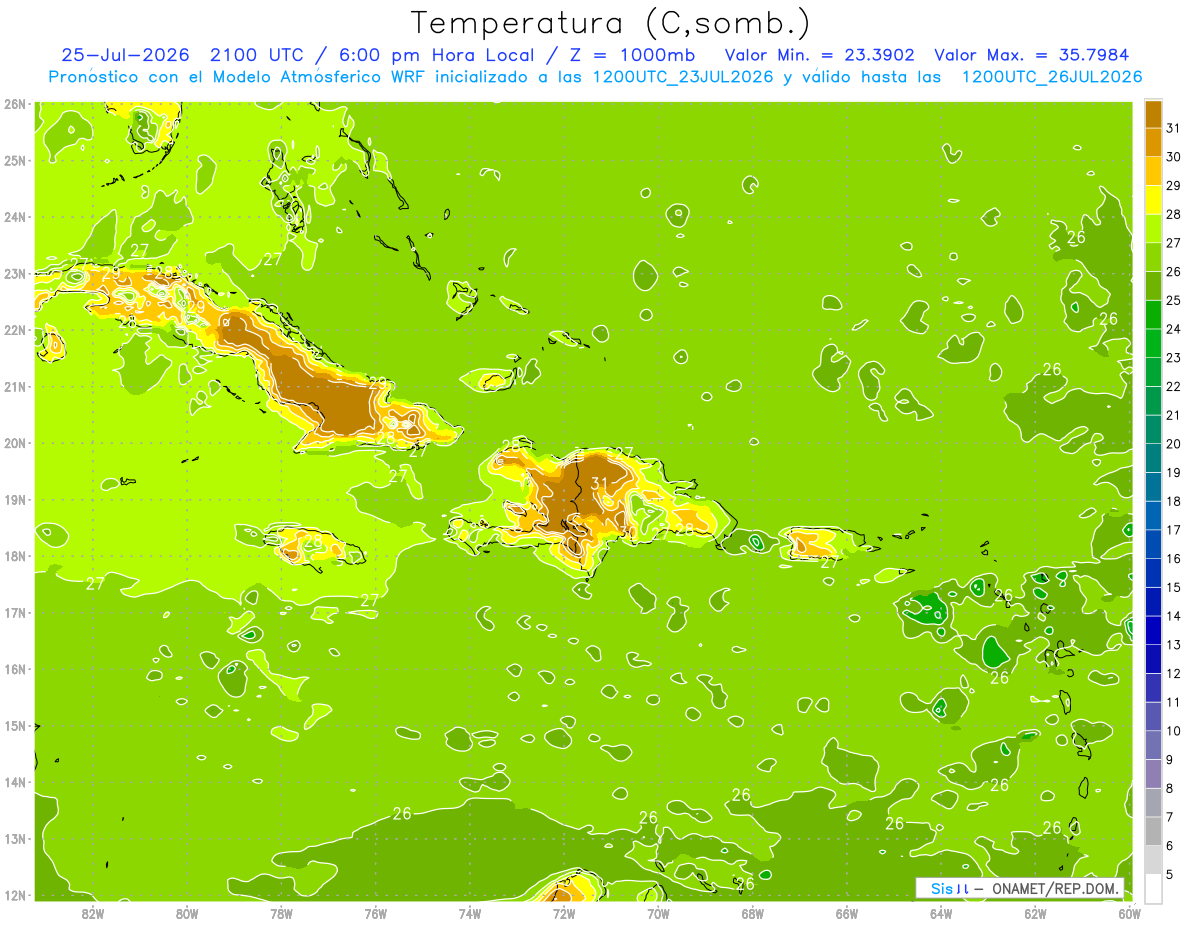Viewport: 1200px width, 927px height.
Task: Click the "74W" longitude axis label
Action: pyautogui.click(x=470, y=913)
